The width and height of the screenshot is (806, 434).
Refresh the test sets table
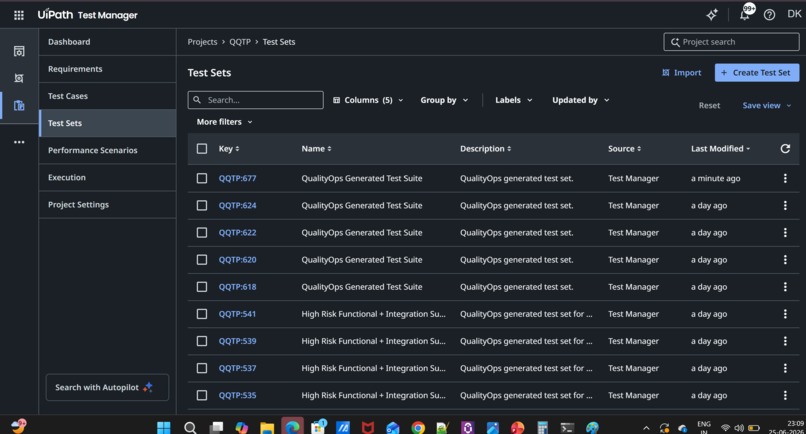(785, 149)
